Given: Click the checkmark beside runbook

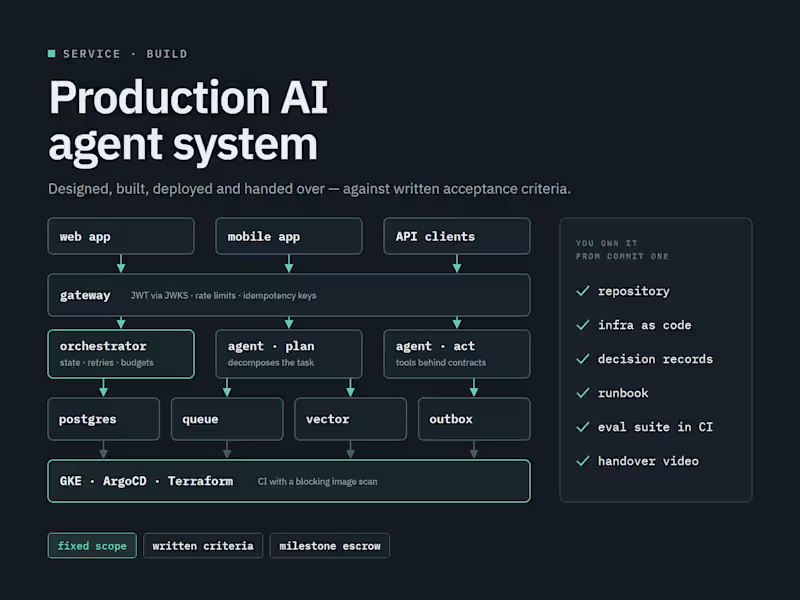Looking at the screenshot, I should click(x=583, y=393).
